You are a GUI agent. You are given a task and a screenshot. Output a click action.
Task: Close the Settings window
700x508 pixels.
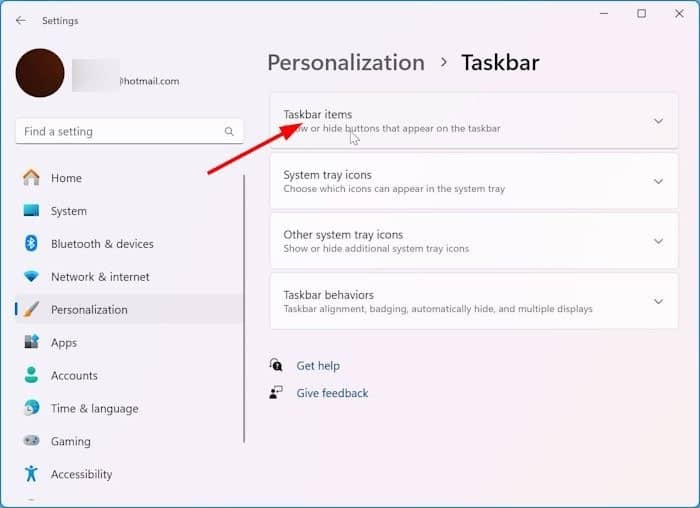click(x=679, y=14)
